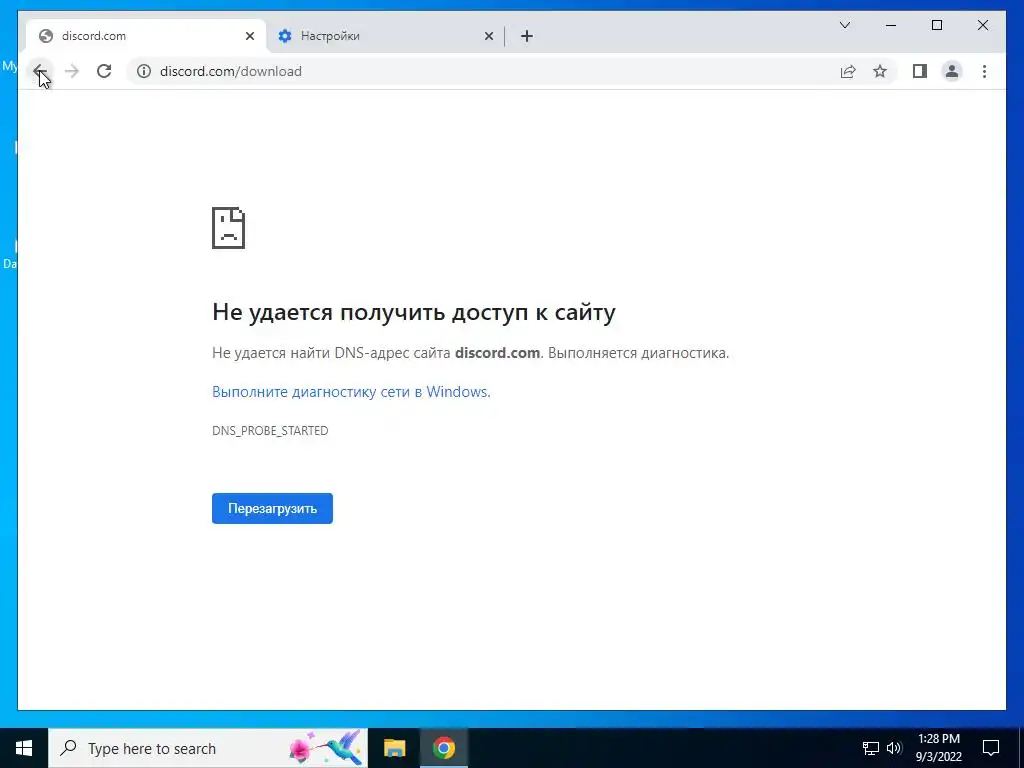Open the notification center icon
The height and width of the screenshot is (768, 1024).
click(x=991, y=748)
